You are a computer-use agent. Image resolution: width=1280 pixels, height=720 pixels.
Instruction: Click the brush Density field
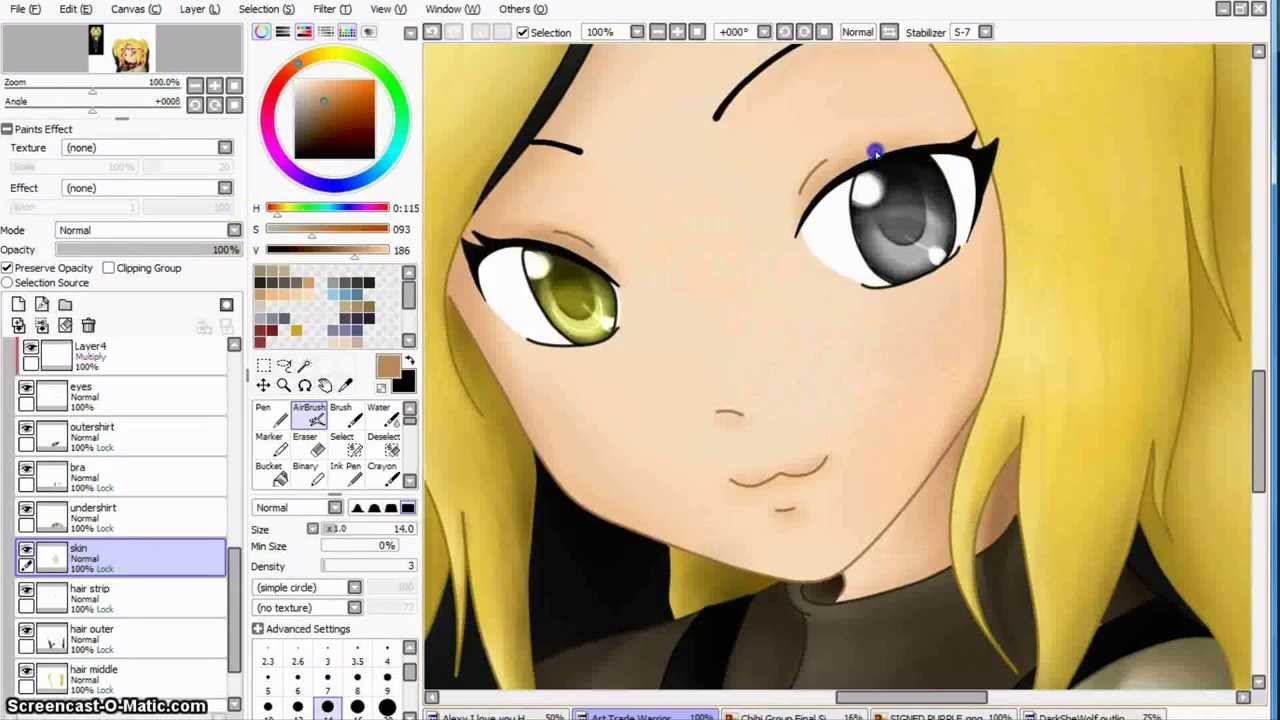point(367,566)
